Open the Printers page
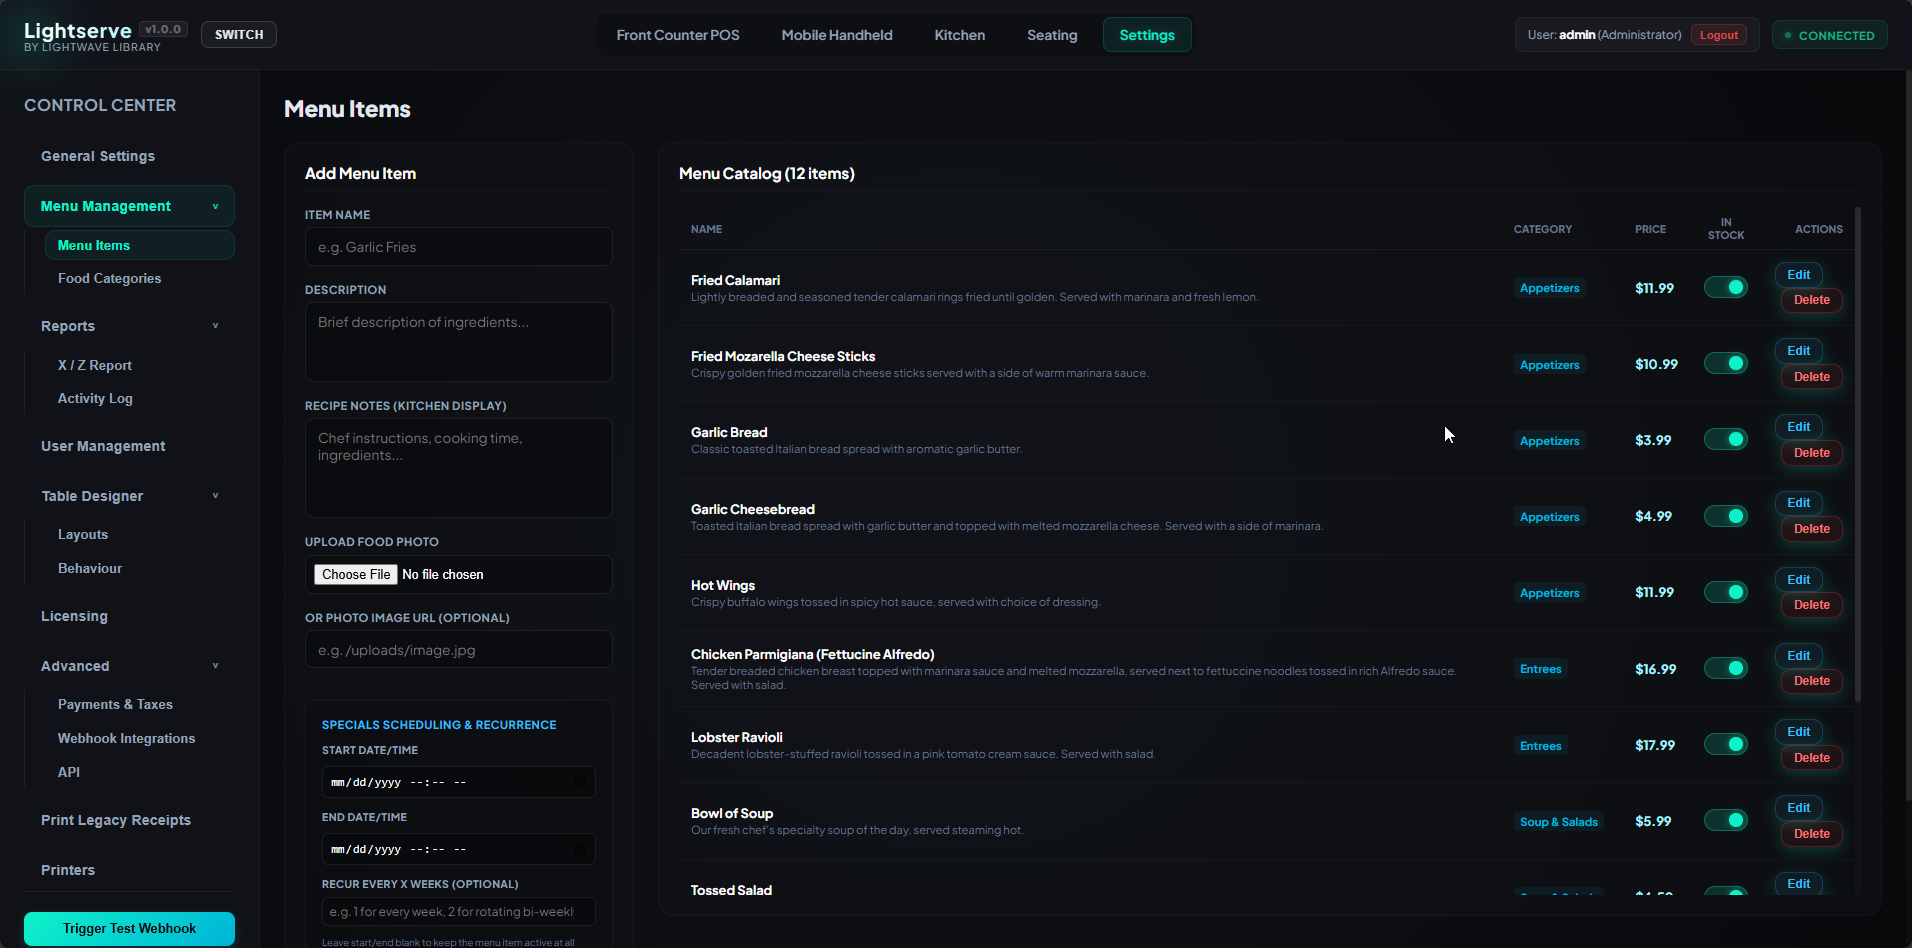Viewport: 1912px width, 948px height. pyautogui.click(x=68, y=870)
